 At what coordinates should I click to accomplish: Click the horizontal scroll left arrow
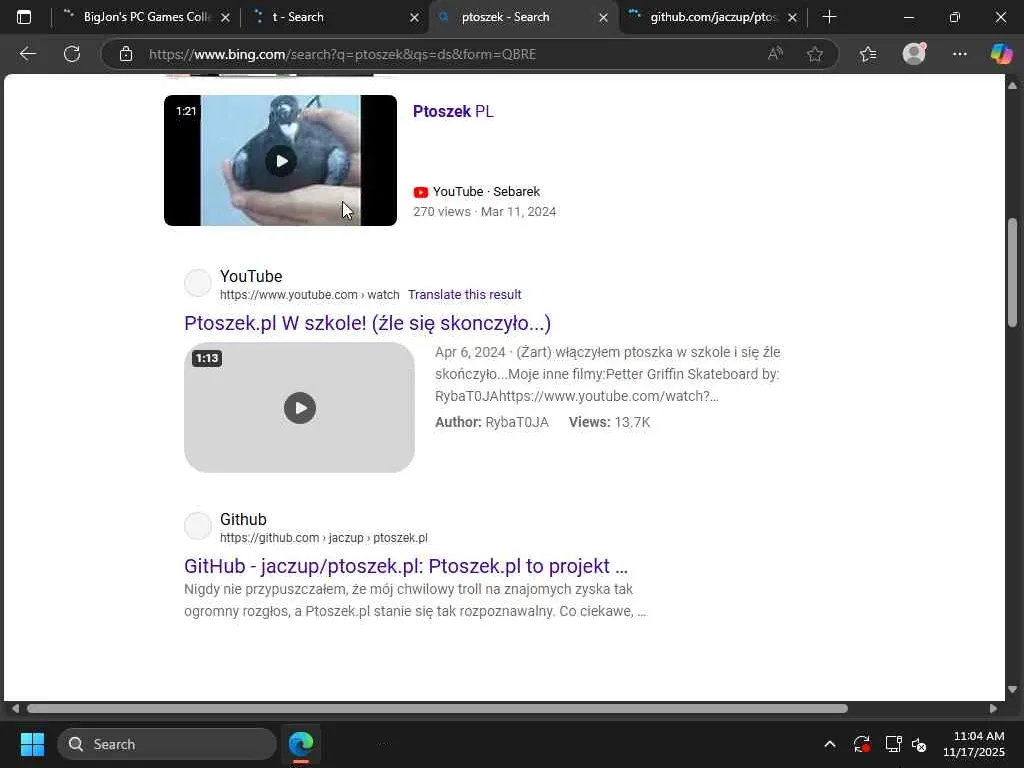[x=14, y=709]
